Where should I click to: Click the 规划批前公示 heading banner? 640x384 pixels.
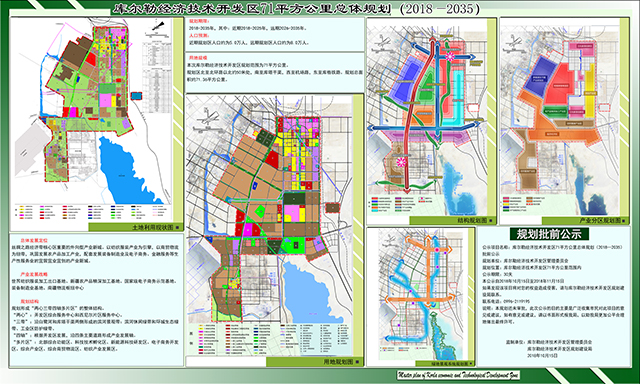[x=549, y=234]
